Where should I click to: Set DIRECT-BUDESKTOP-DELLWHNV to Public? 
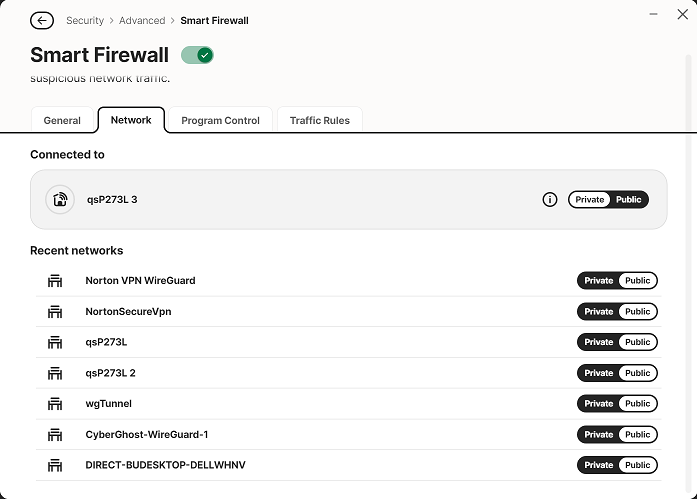637,465
